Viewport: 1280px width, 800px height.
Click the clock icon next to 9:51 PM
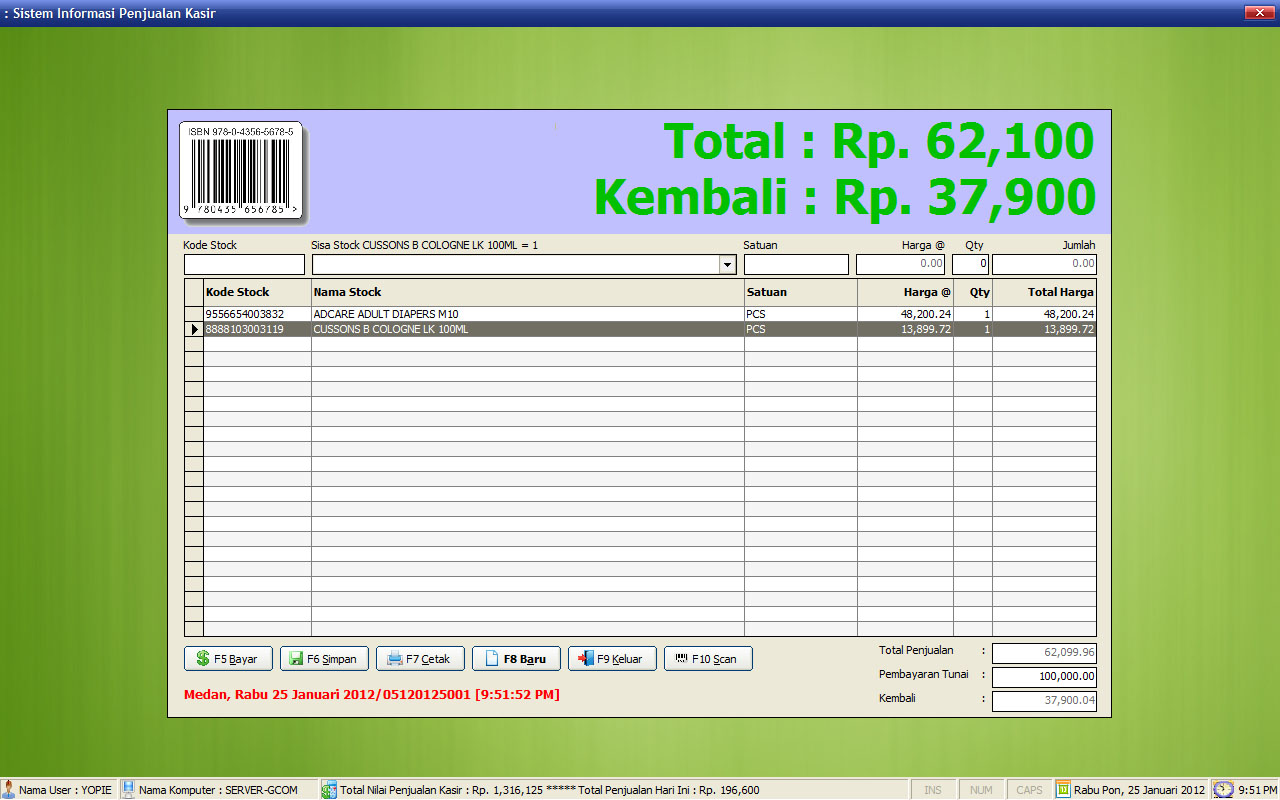(x=1223, y=790)
